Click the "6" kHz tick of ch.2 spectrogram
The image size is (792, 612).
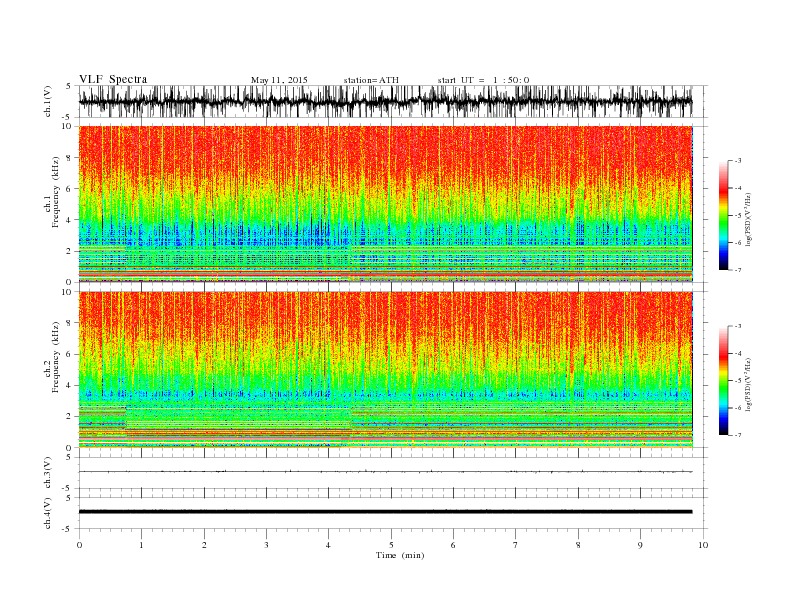(69, 354)
